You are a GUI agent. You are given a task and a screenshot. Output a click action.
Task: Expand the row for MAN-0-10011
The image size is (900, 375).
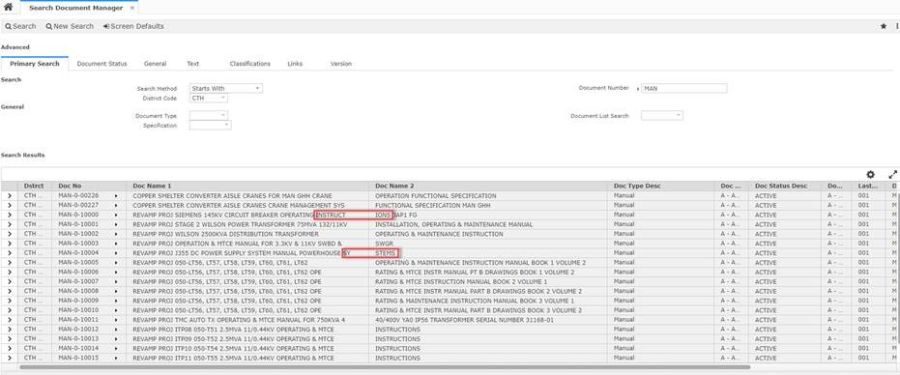(x=9, y=320)
